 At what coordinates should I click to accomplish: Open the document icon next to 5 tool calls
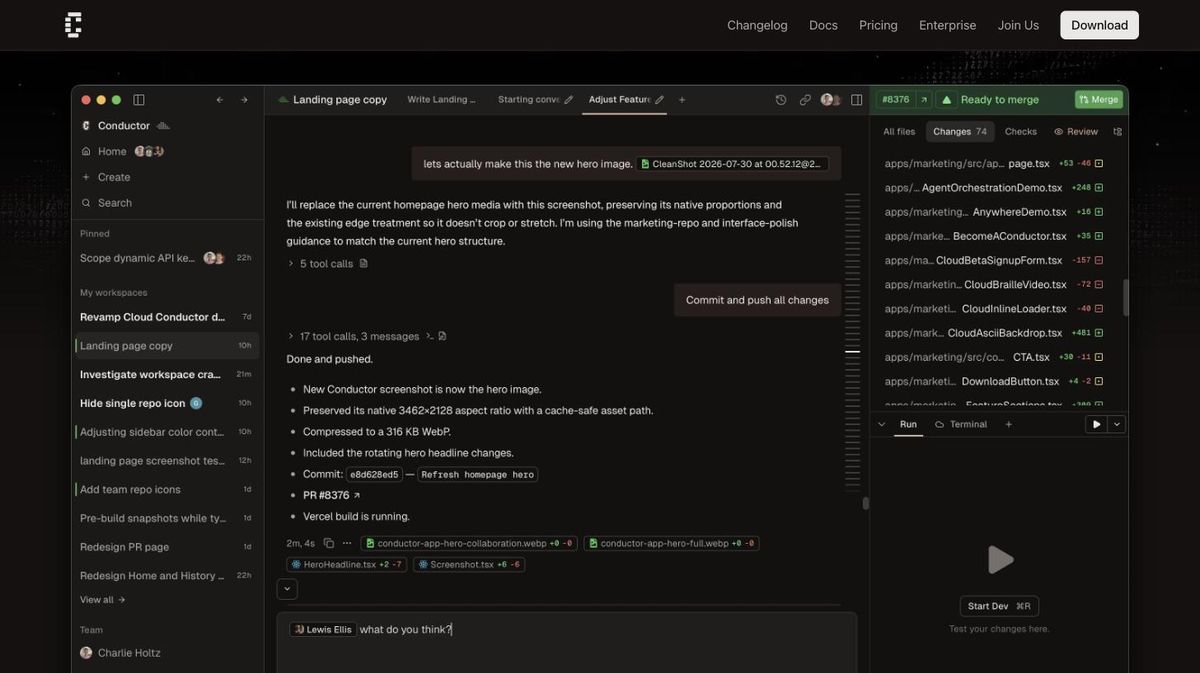(363, 264)
